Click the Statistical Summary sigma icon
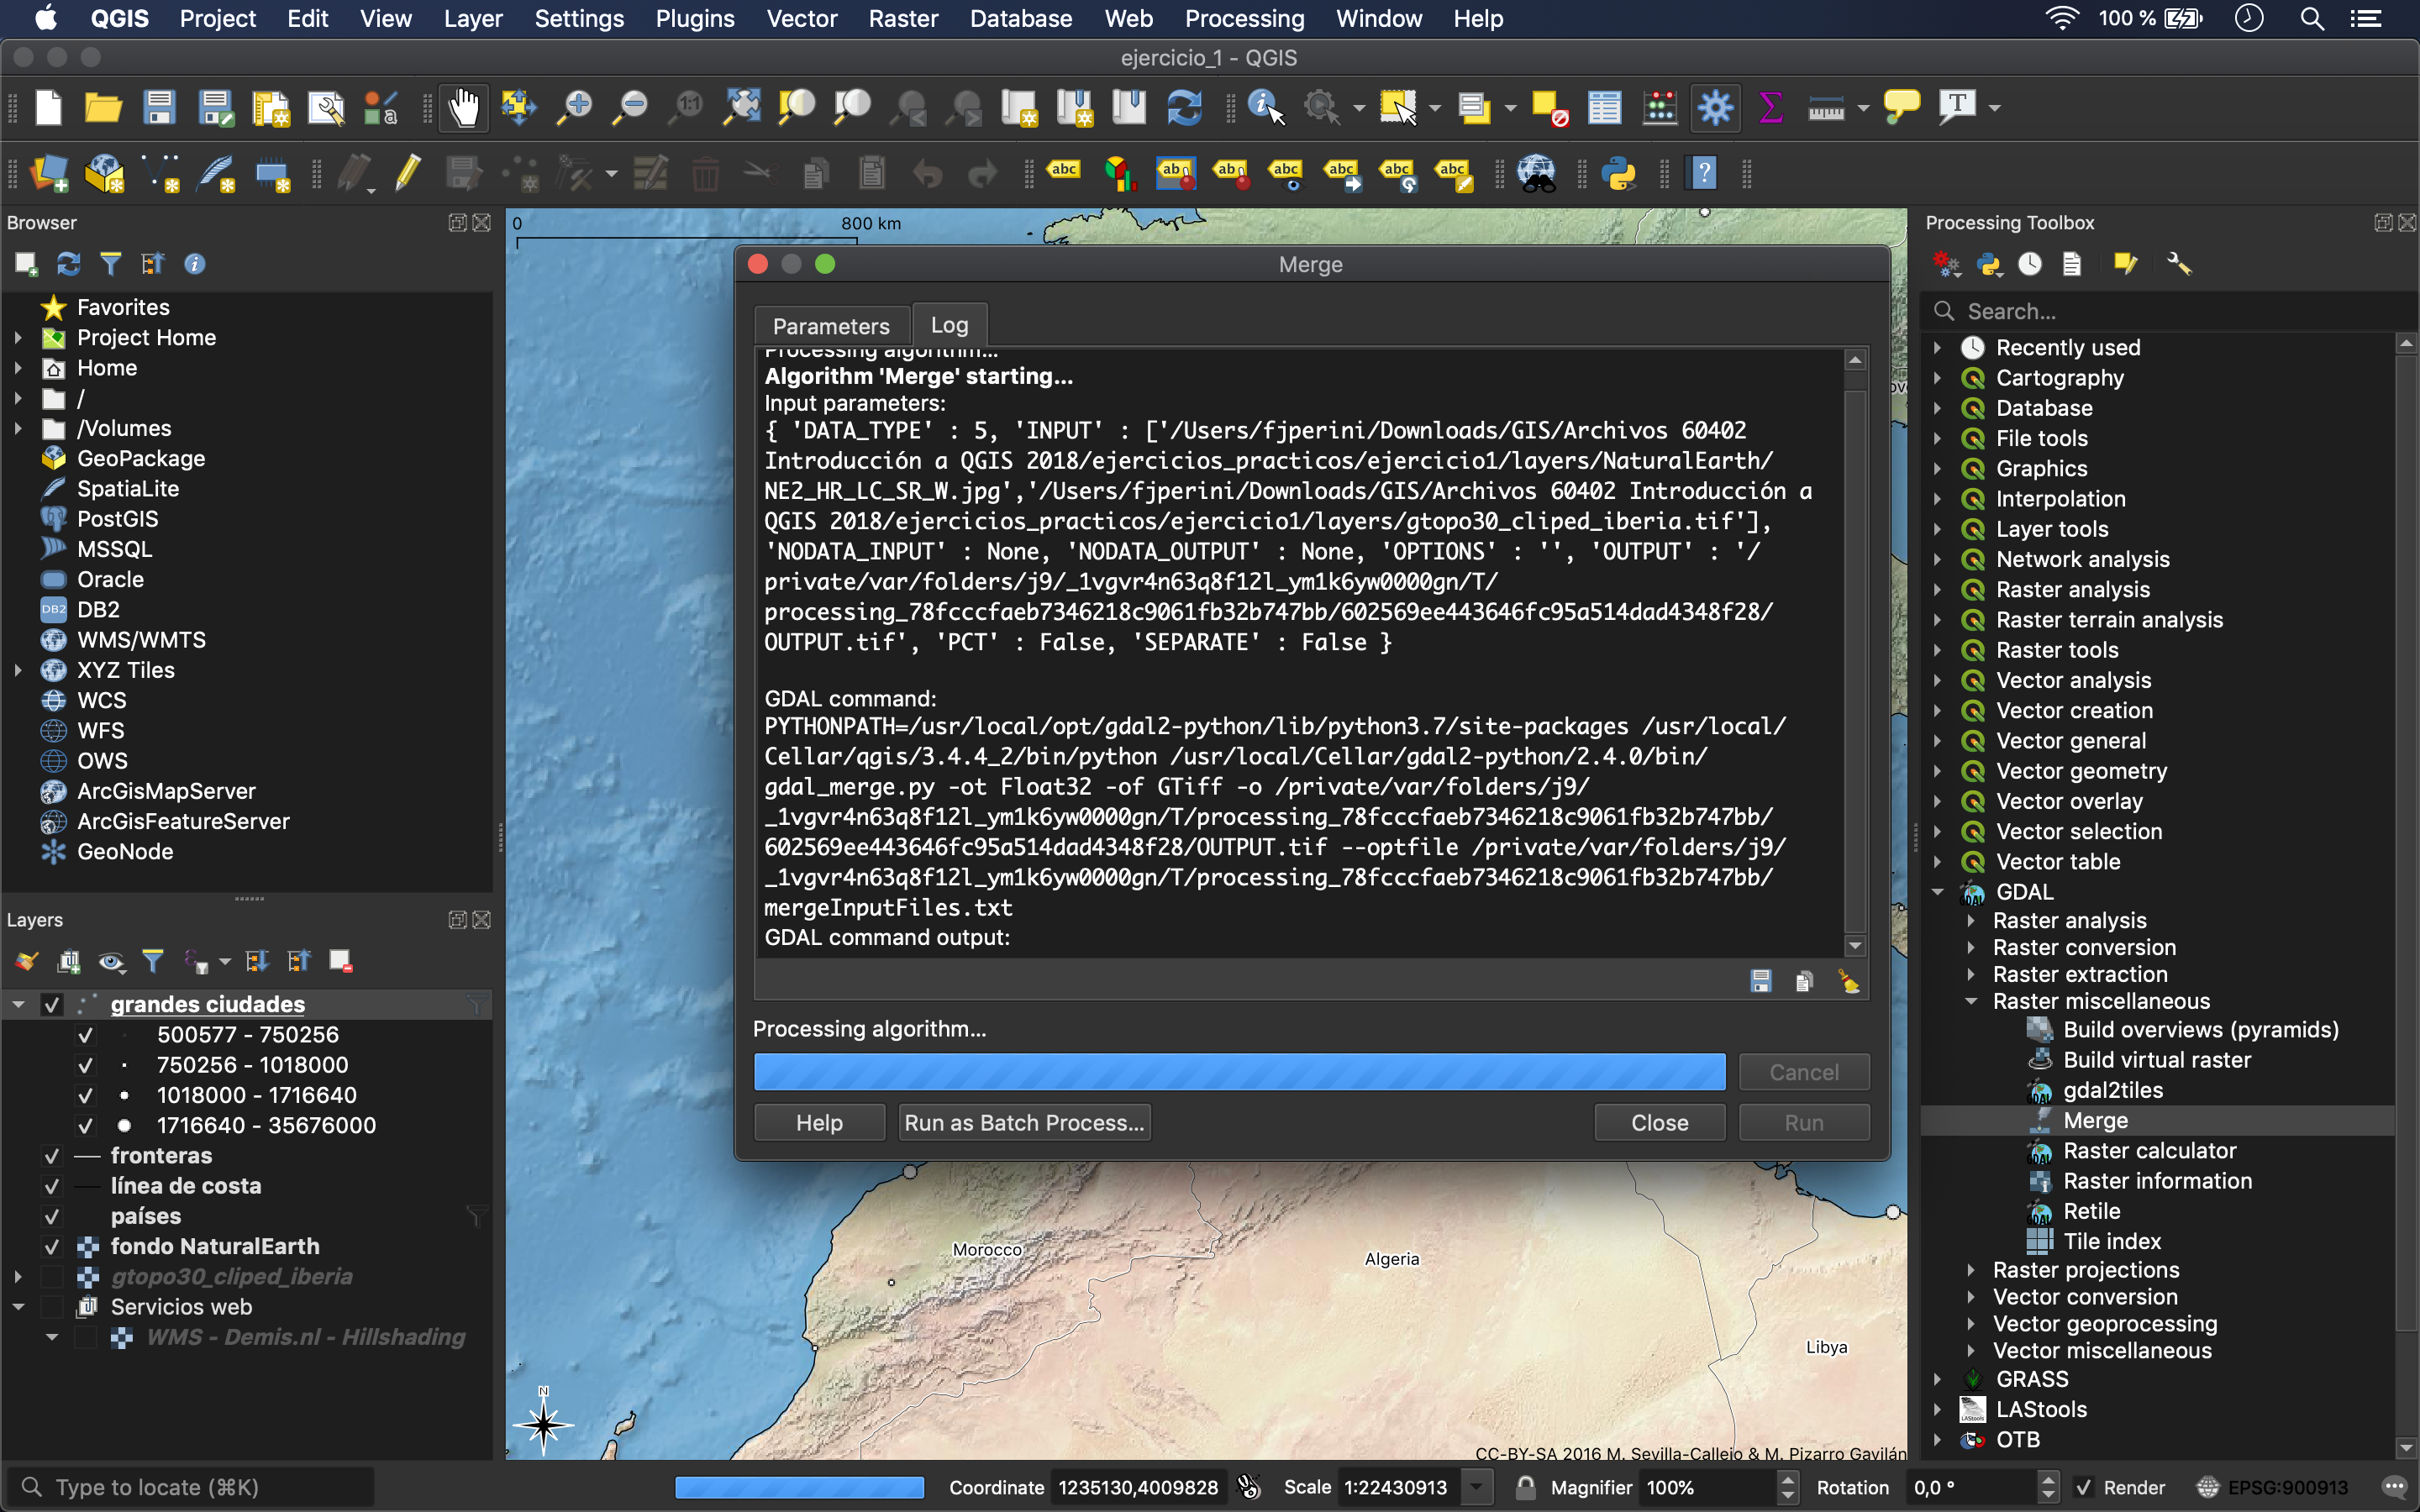 [x=1770, y=107]
